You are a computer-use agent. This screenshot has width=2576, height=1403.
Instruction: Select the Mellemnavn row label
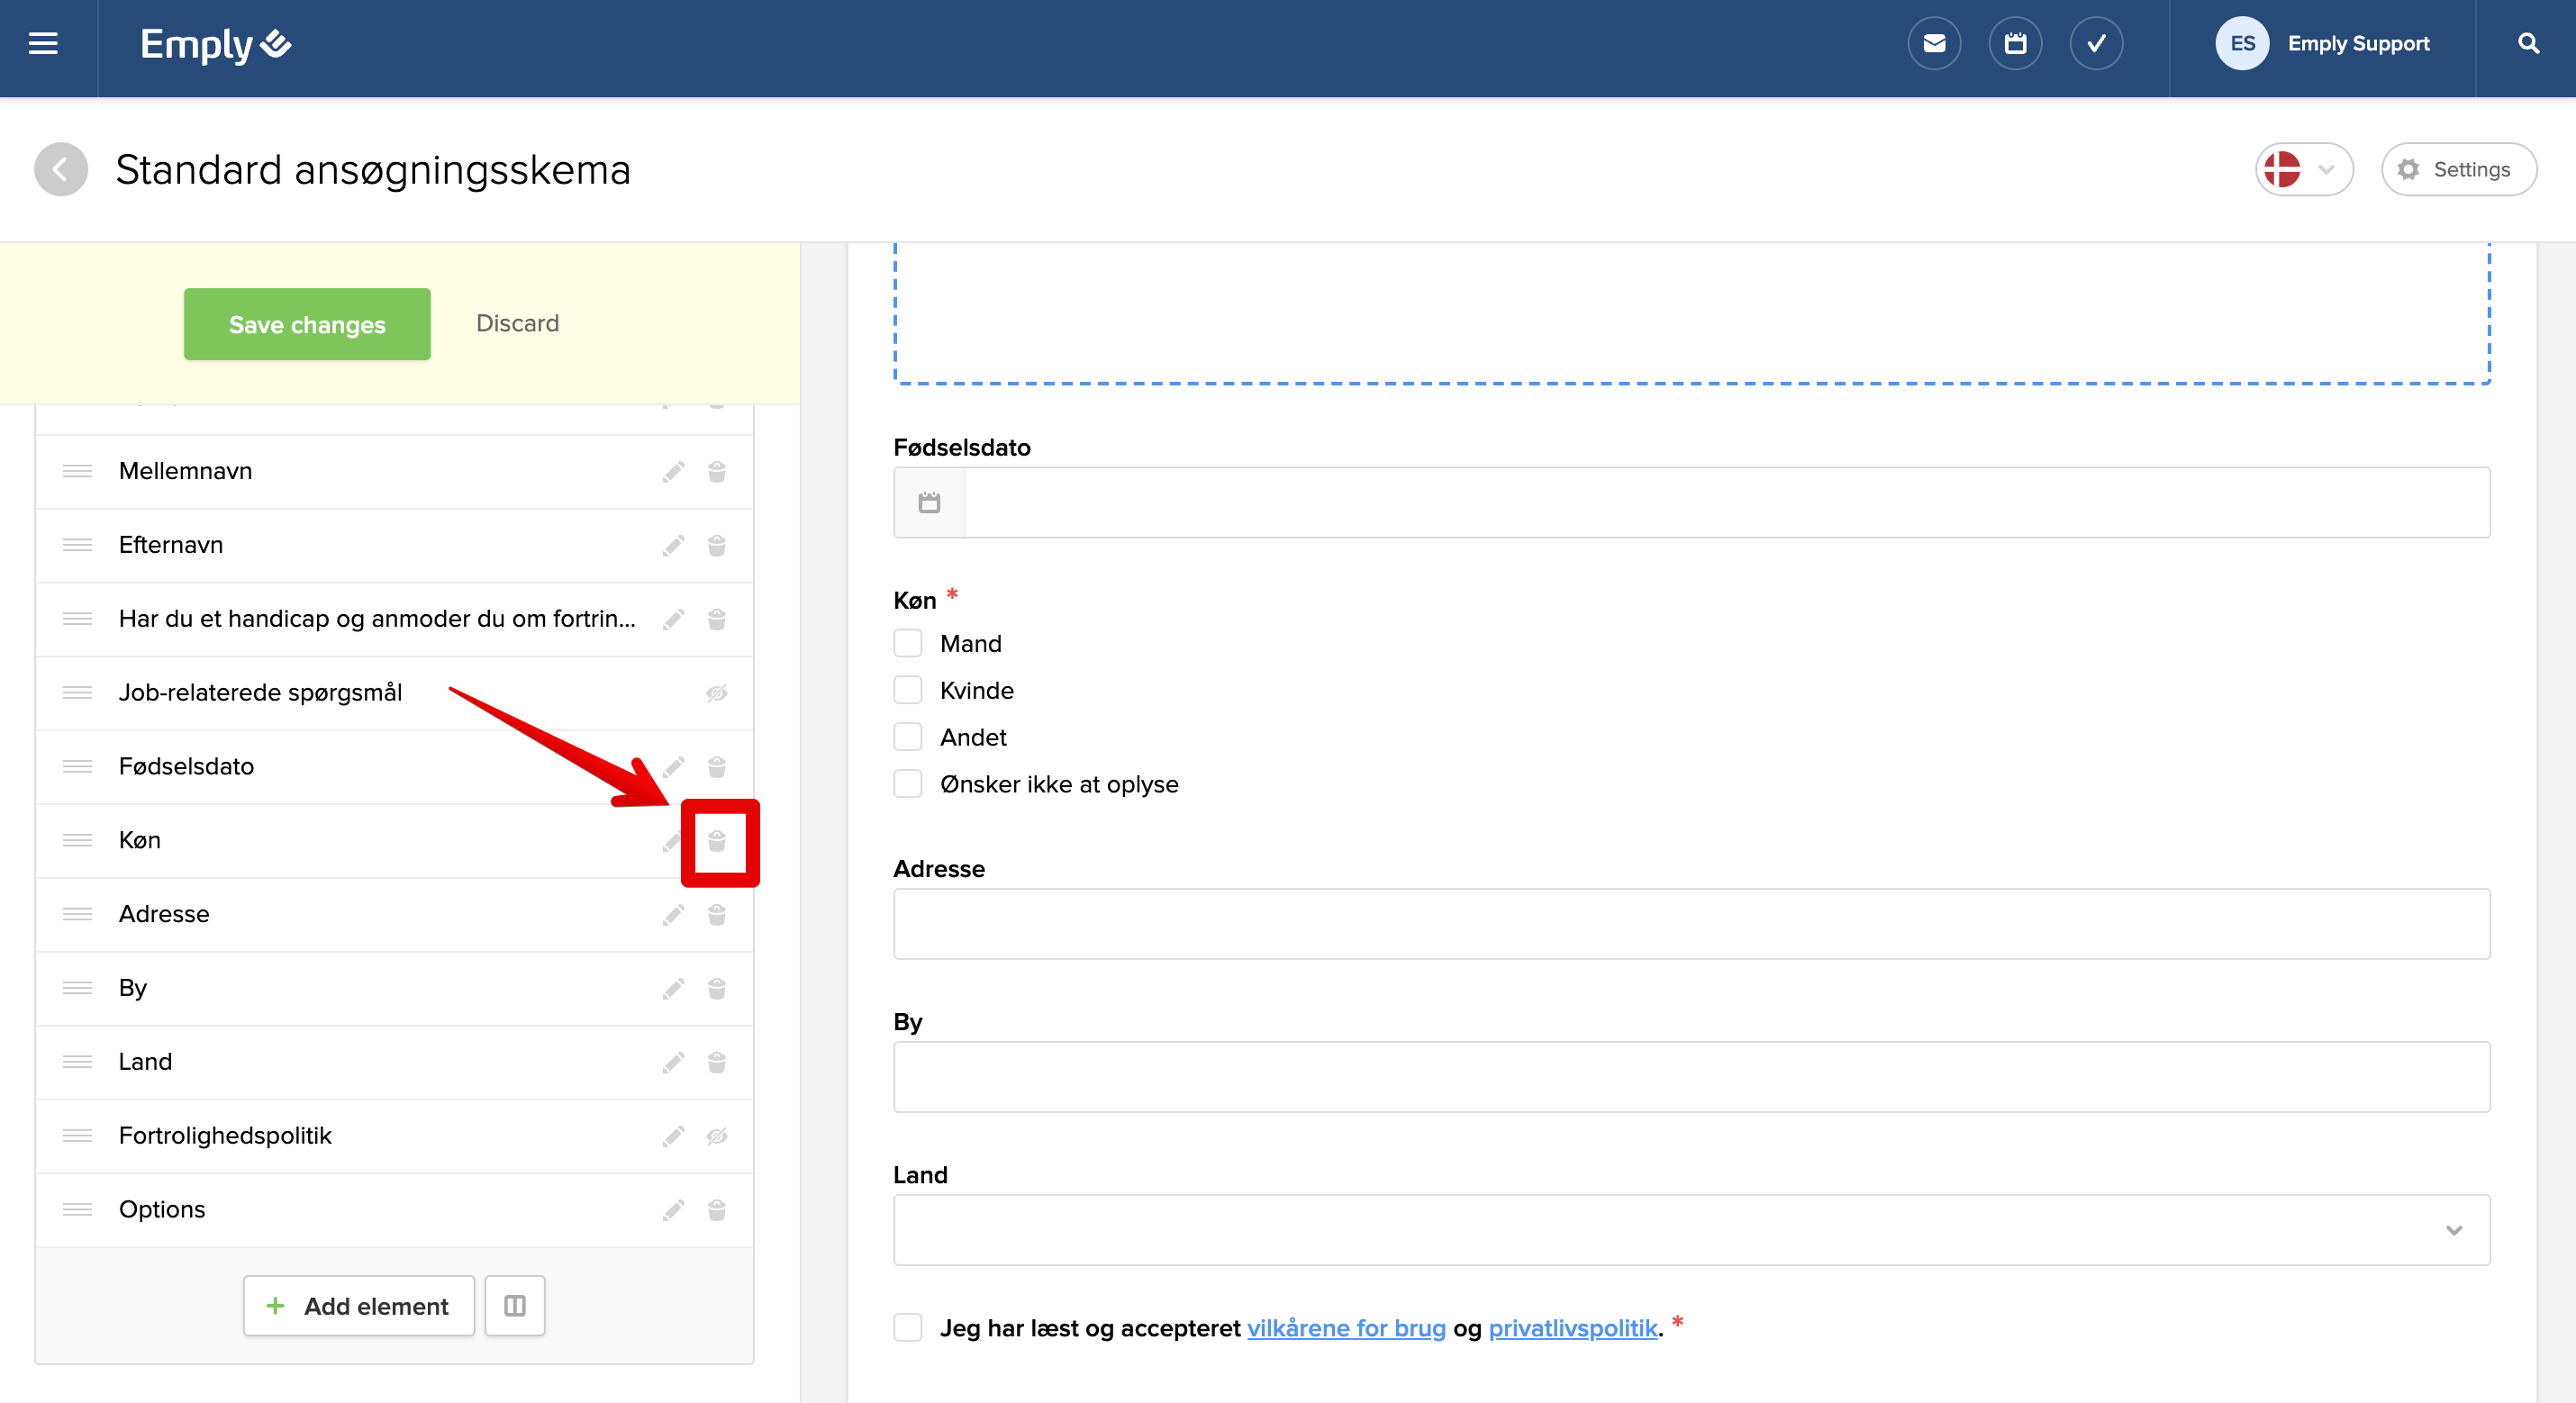pos(185,470)
